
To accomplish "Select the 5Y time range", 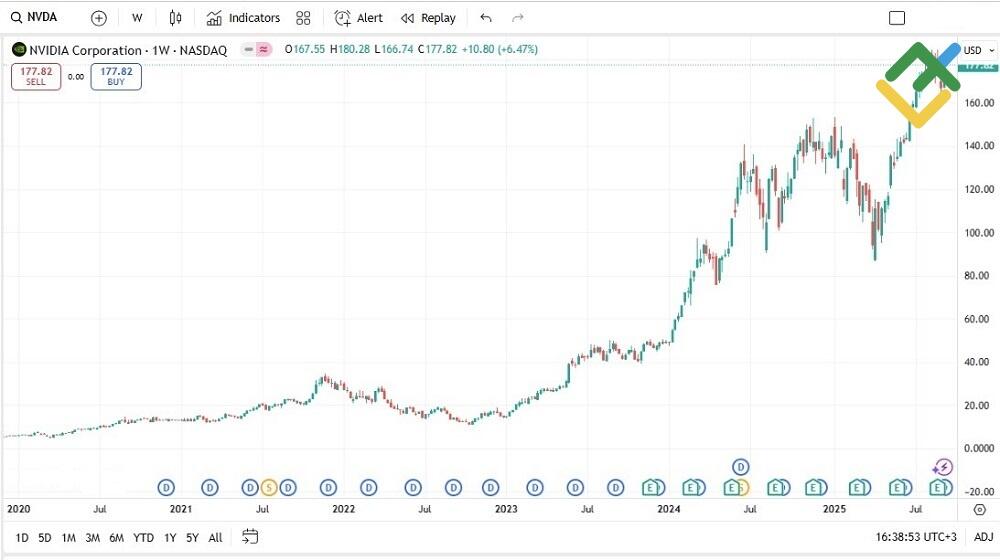I will [193, 538].
